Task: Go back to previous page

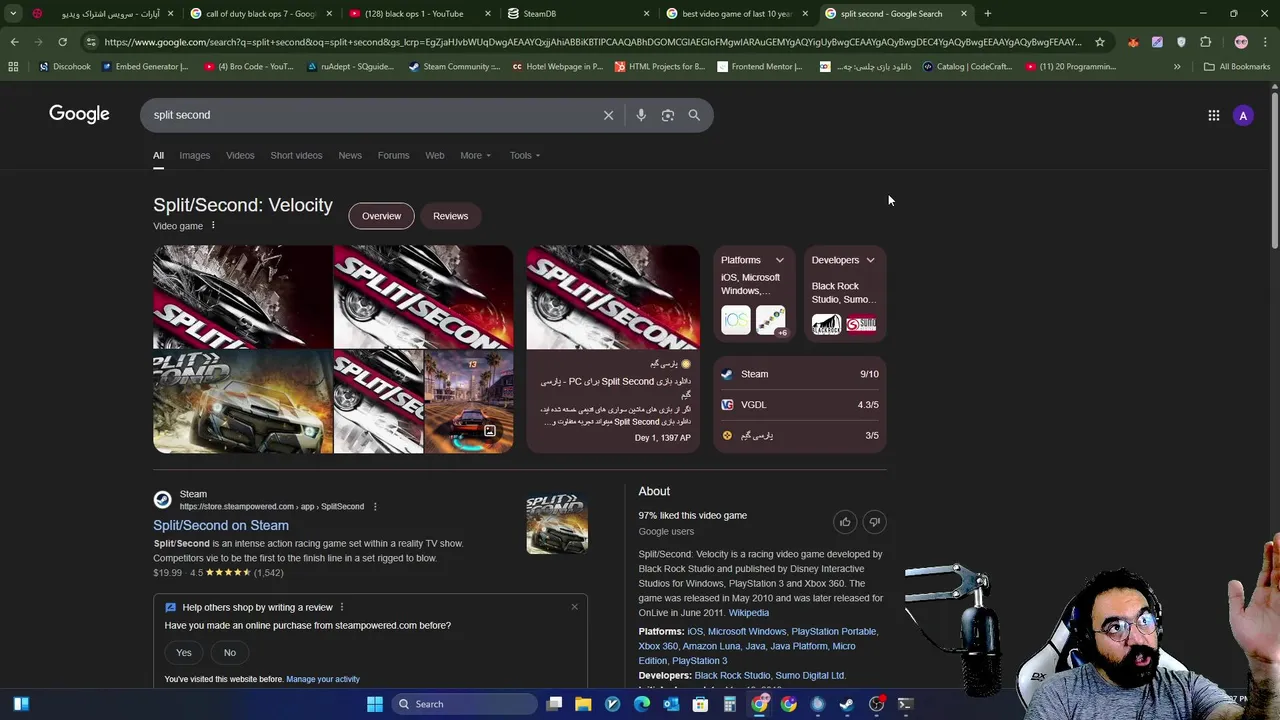Action: pyautogui.click(x=14, y=42)
